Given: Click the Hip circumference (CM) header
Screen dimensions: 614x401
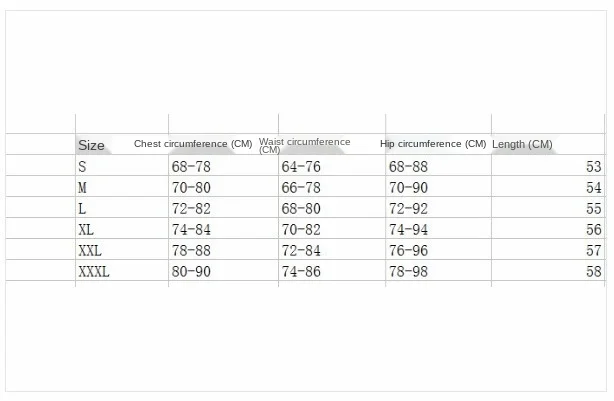Looking at the screenshot, I should (433, 144).
